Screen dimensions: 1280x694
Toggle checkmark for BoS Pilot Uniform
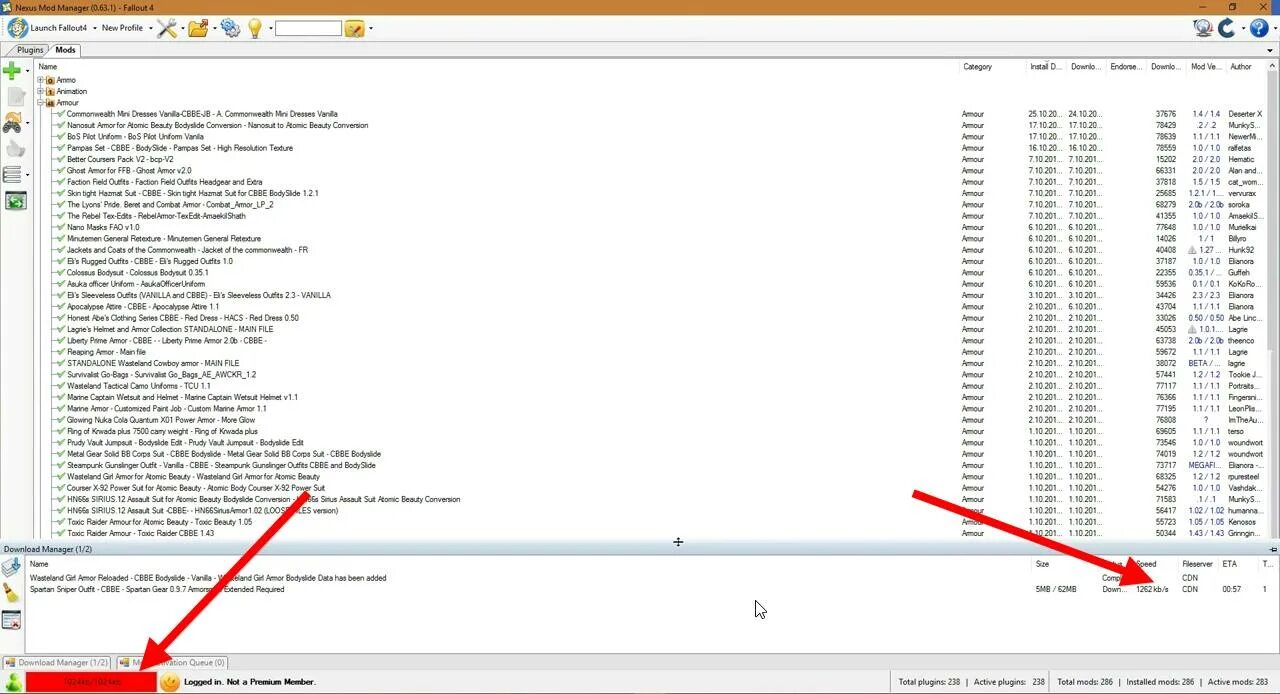pos(60,136)
